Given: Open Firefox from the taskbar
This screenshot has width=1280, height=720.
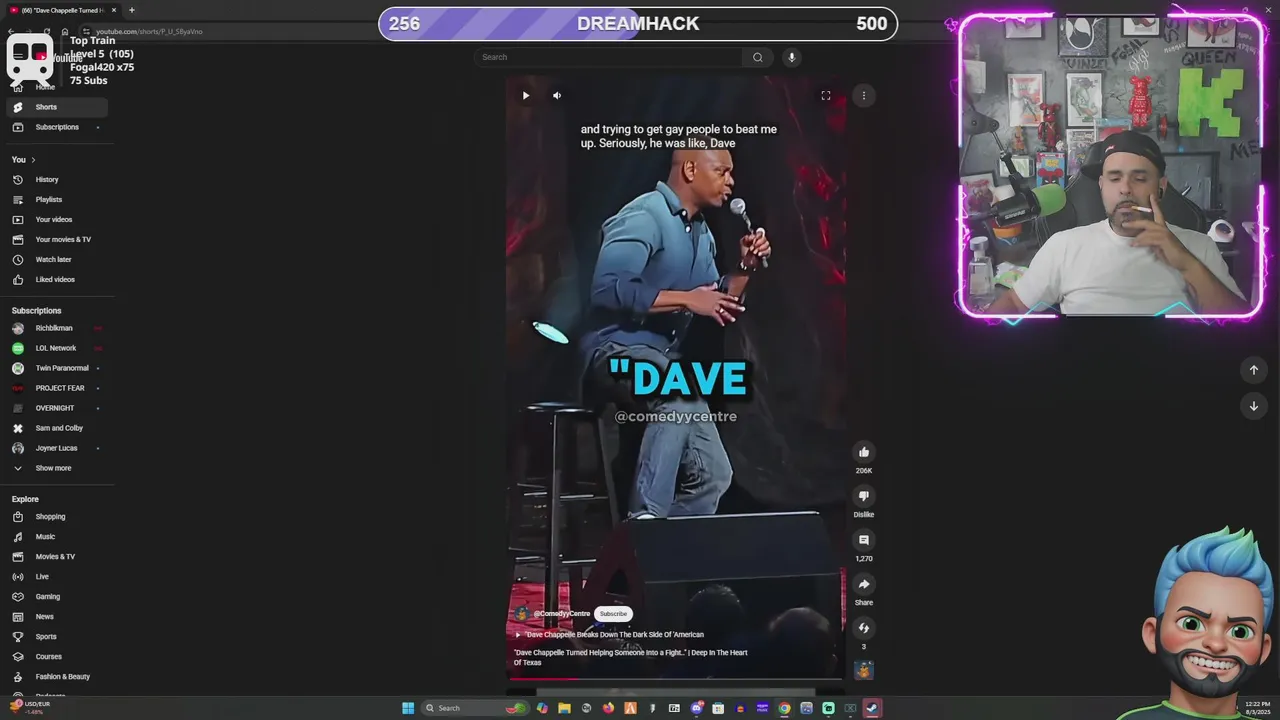Looking at the screenshot, I should [x=608, y=708].
